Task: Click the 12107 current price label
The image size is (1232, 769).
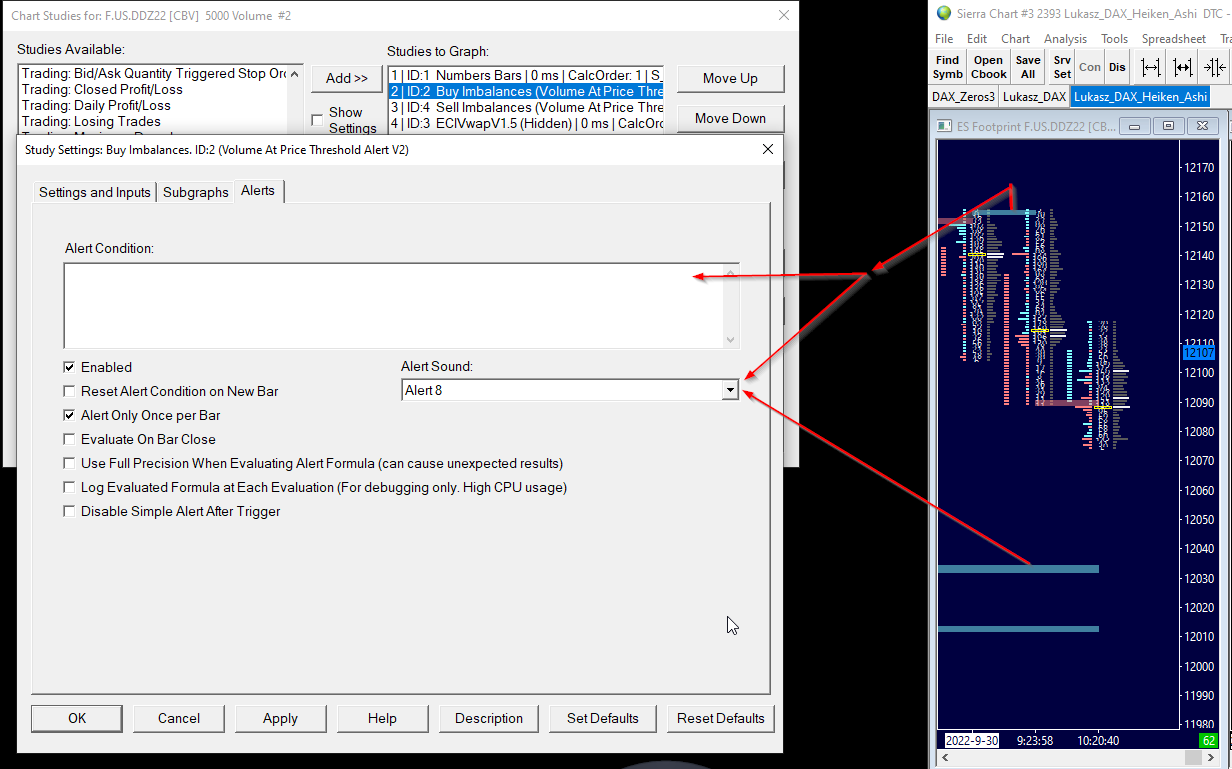Action: [x=1199, y=352]
